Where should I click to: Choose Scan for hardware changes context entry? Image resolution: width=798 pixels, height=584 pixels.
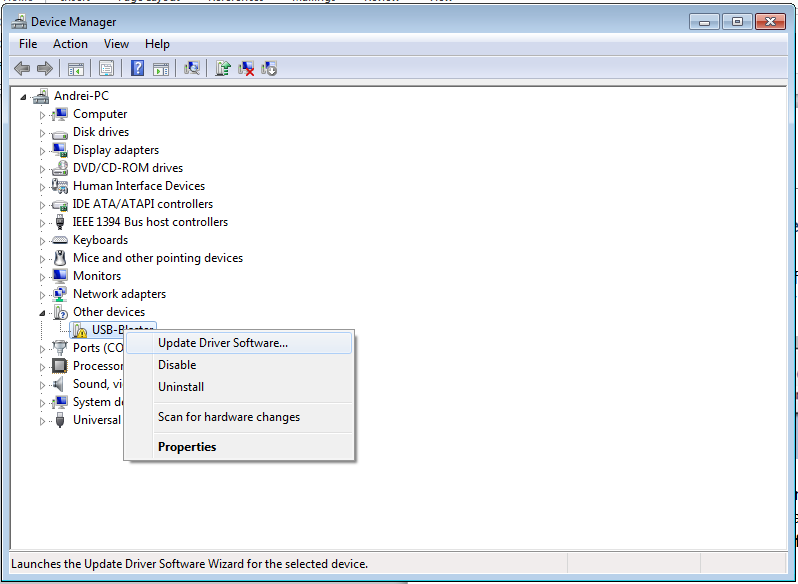coord(239,417)
